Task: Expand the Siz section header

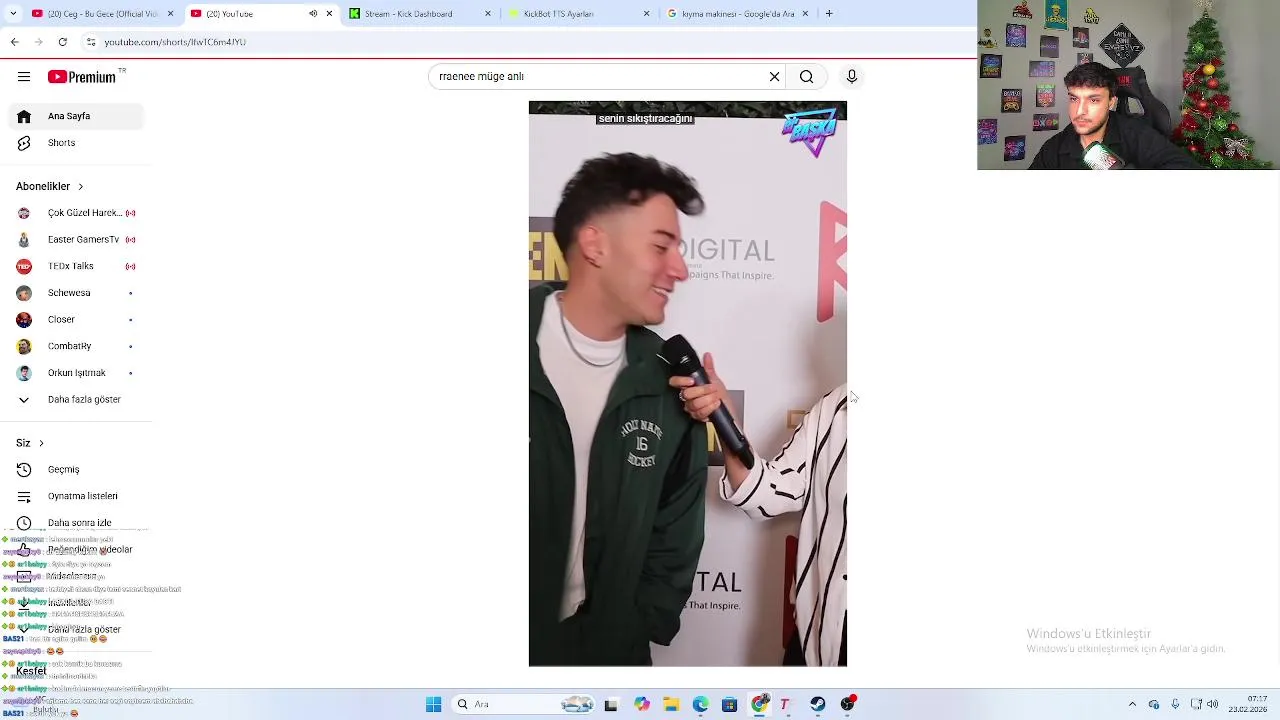Action: pos(30,443)
